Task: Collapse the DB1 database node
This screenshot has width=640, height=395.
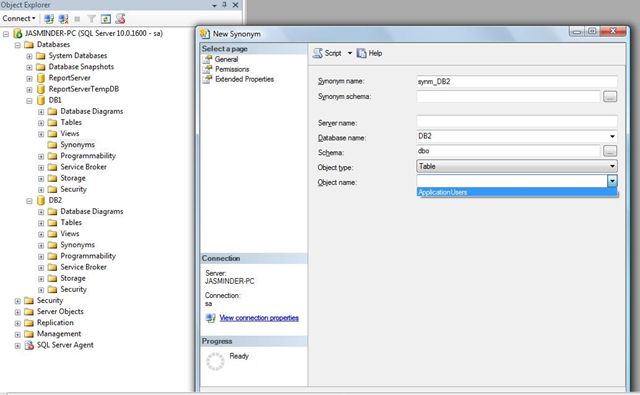Action: [29, 101]
